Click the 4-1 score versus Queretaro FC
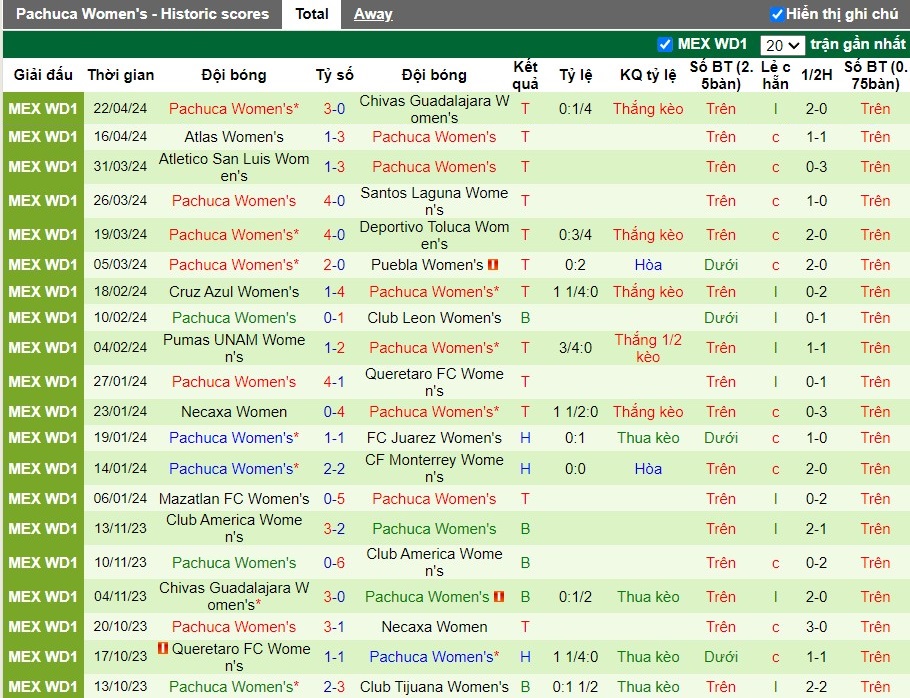The height and width of the screenshot is (698, 910). pos(334,382)
